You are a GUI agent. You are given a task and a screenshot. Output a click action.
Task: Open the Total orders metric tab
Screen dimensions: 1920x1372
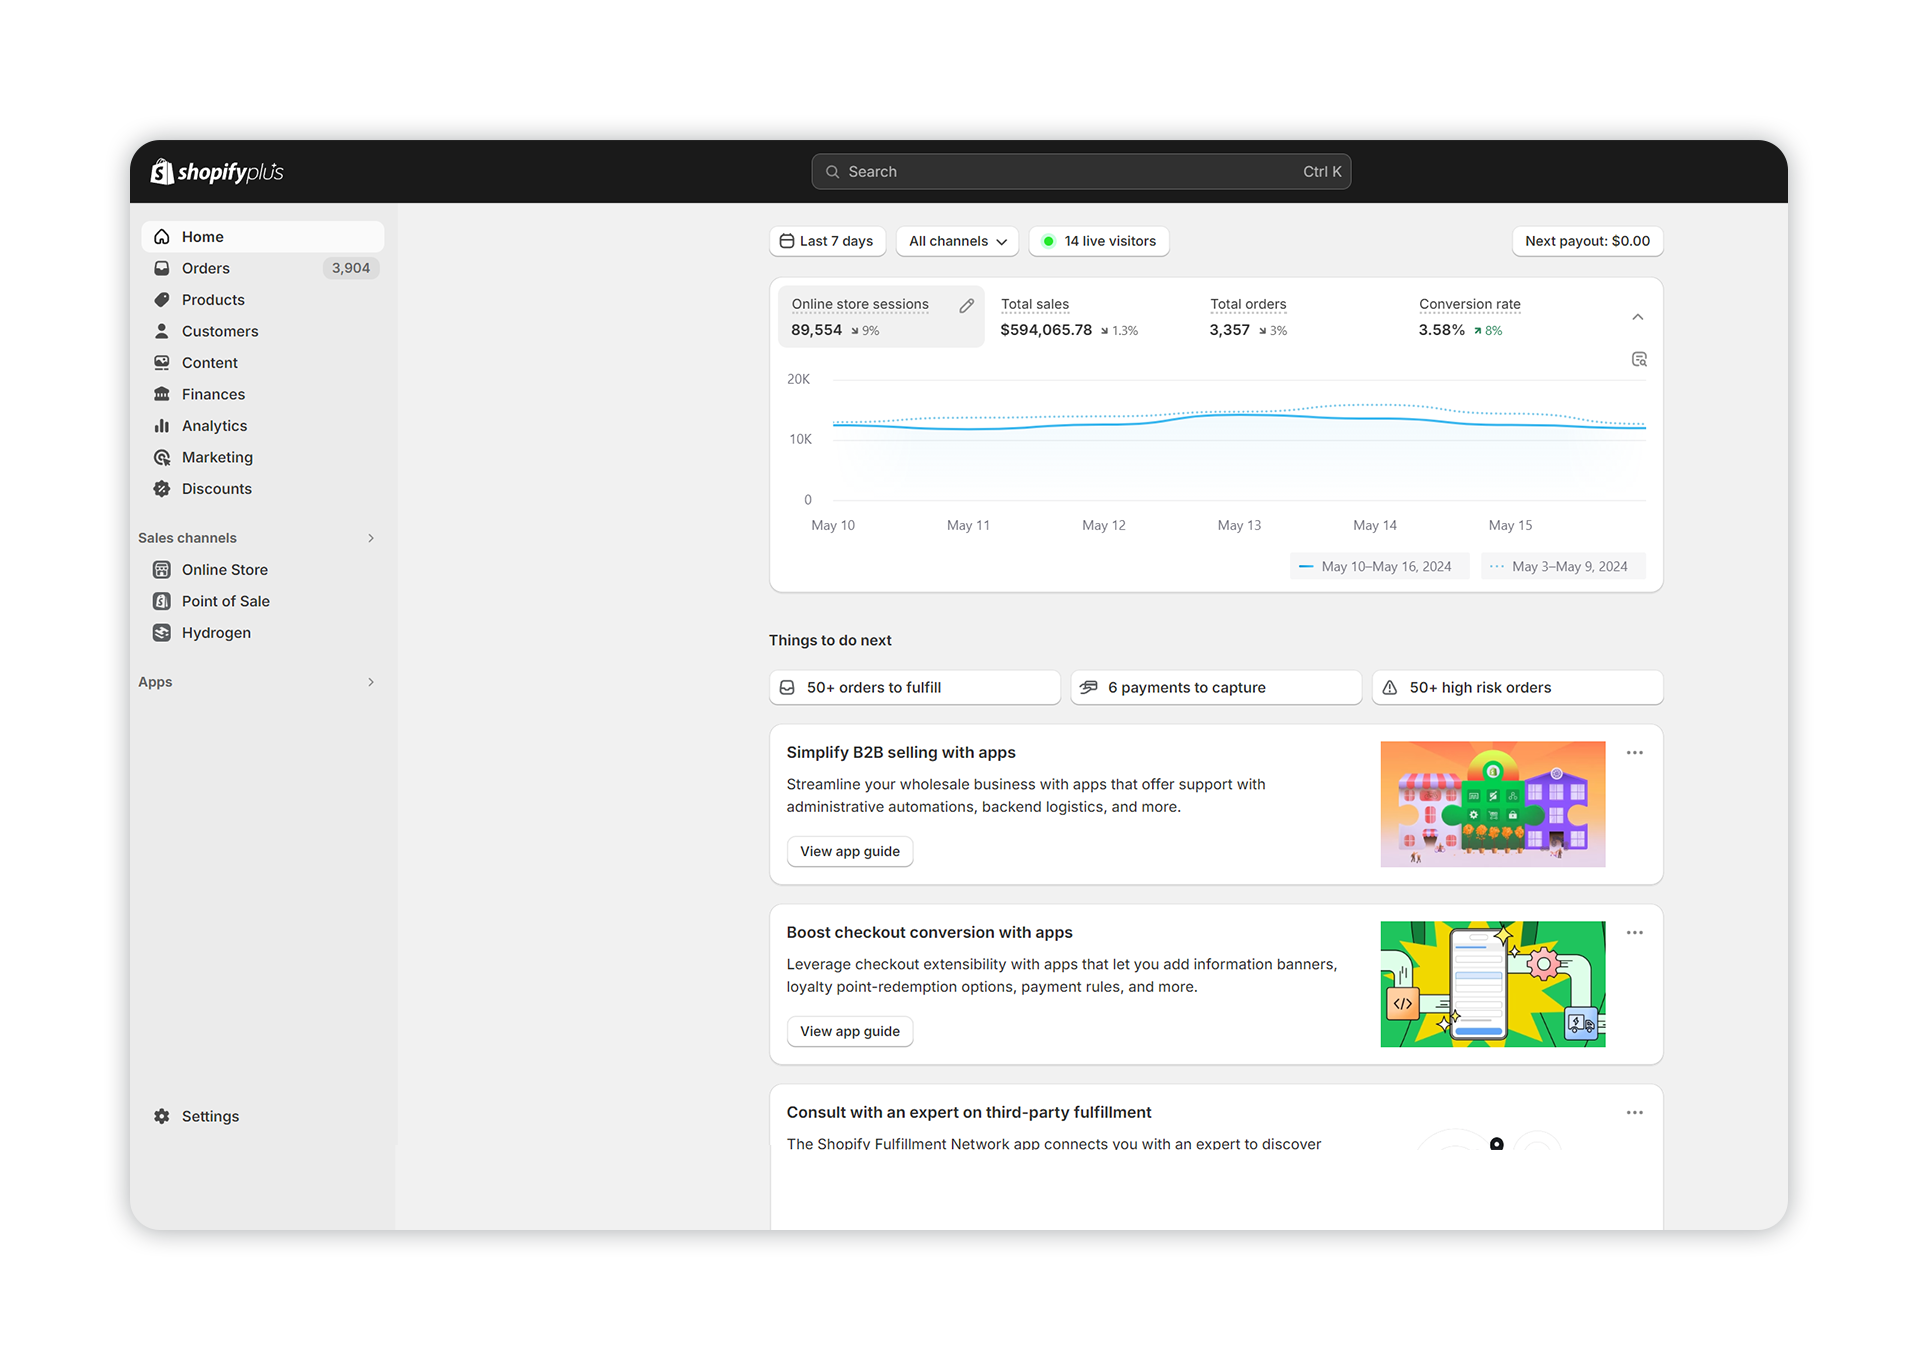pos(1247,316)
